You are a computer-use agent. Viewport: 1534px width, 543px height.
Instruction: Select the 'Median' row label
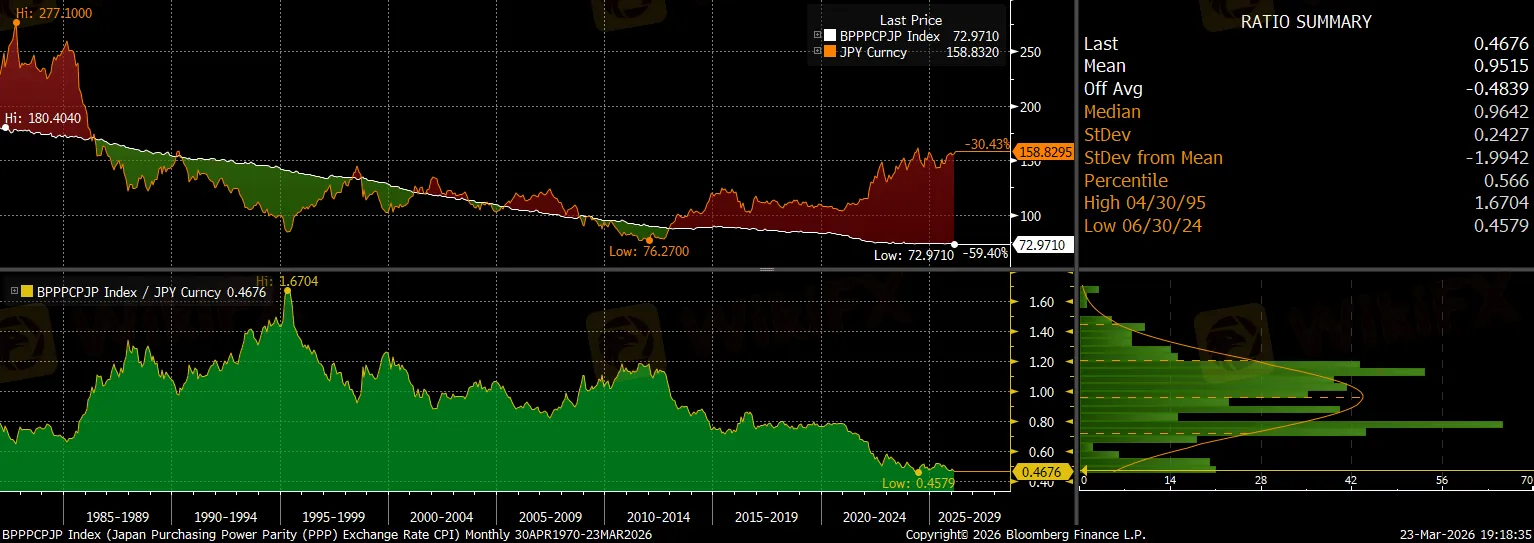pos(1112,112)
